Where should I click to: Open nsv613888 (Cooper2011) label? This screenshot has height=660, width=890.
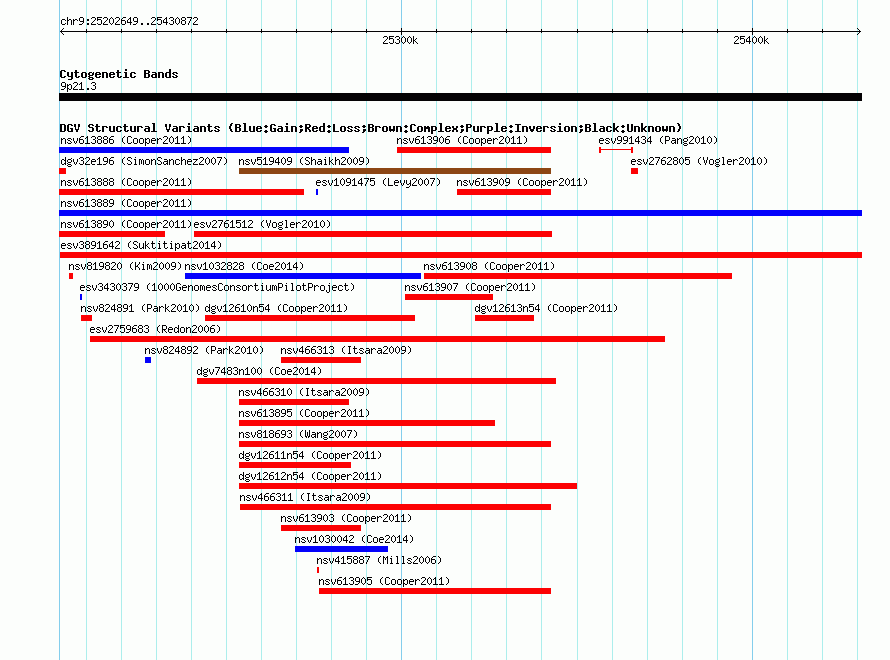pos(126,182)
